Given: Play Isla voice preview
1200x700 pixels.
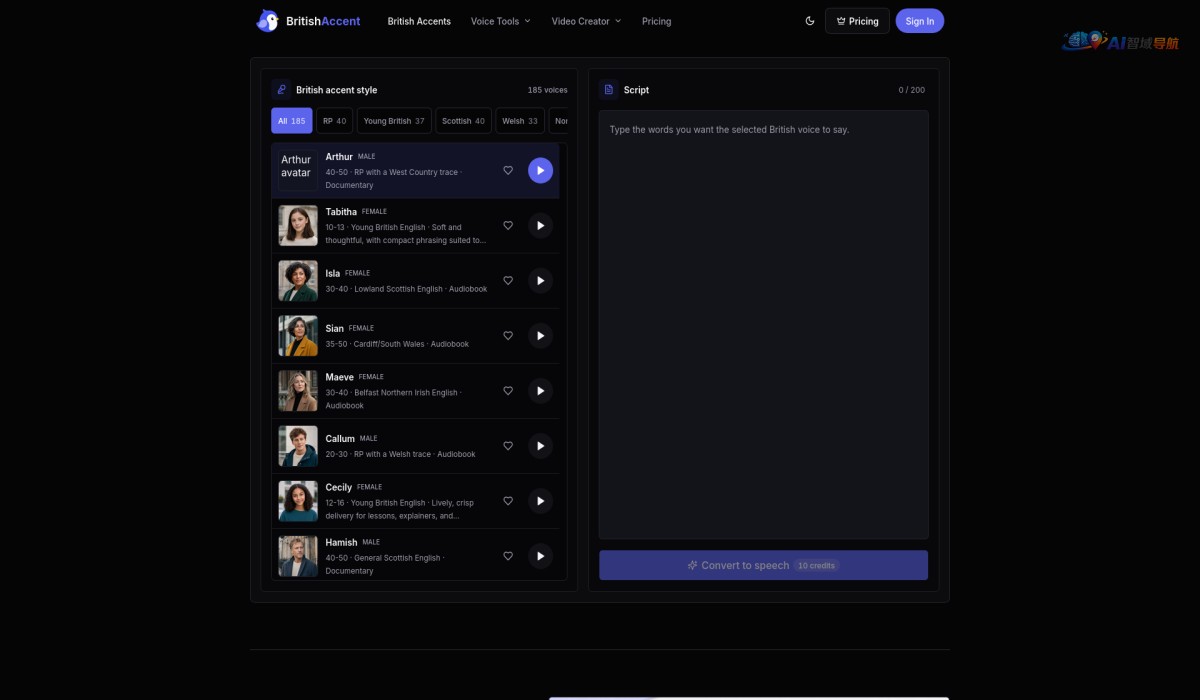Looking at the screenshot, I should (x=540, y=280).
